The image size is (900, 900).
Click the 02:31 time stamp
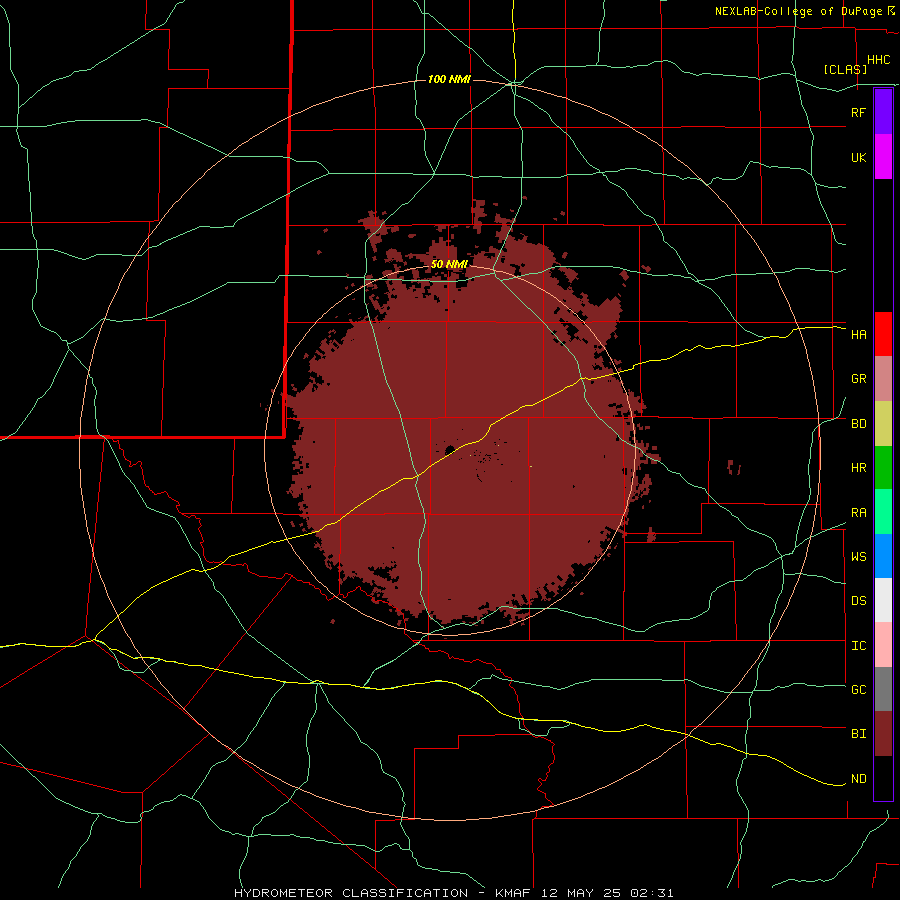coord(651,893)
